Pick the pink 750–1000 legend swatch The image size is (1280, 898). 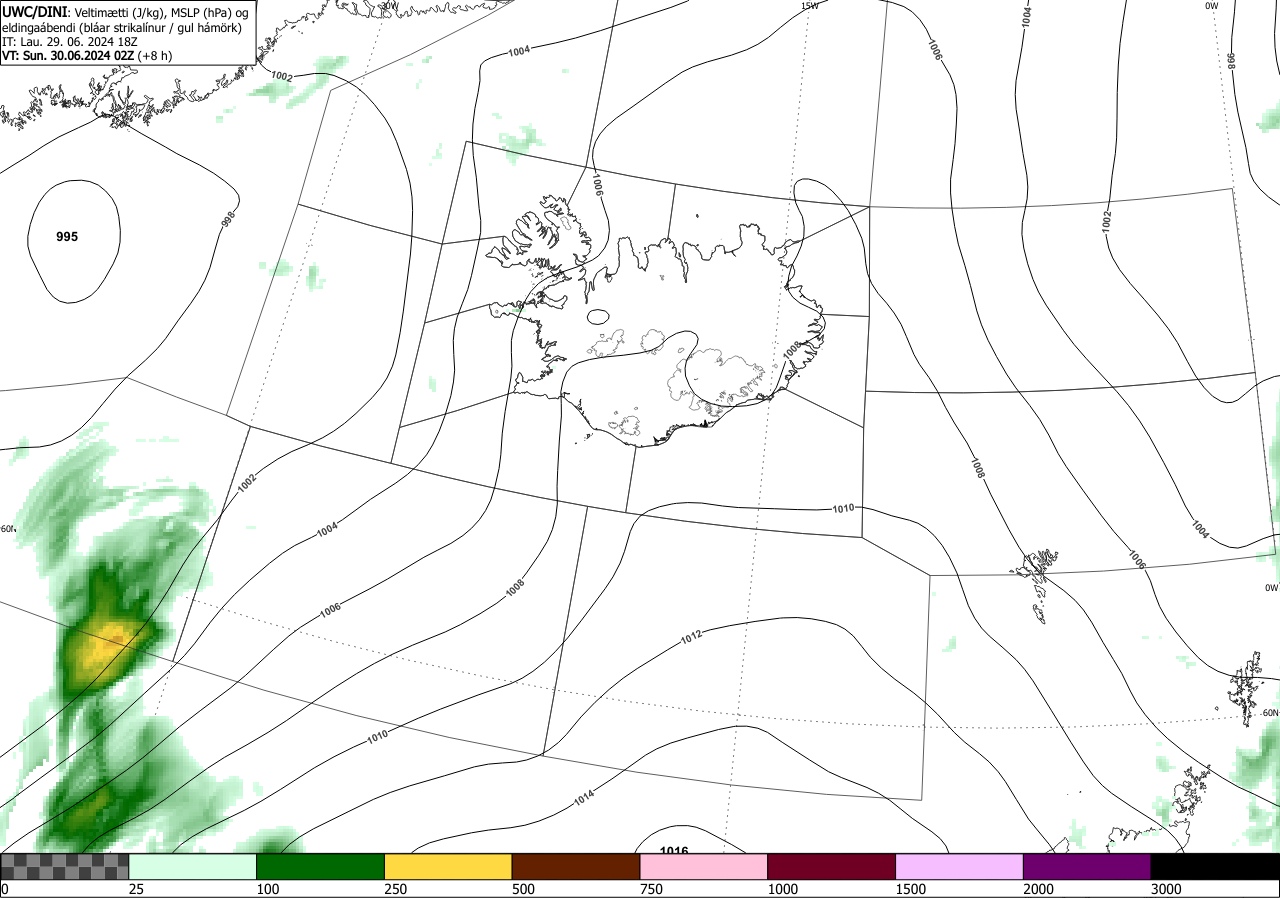704,866
